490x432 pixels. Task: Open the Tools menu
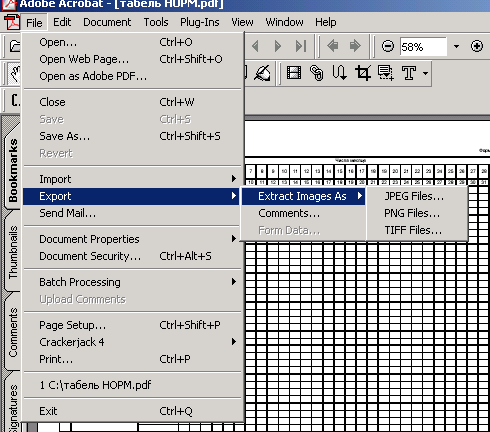pos(156,22)
